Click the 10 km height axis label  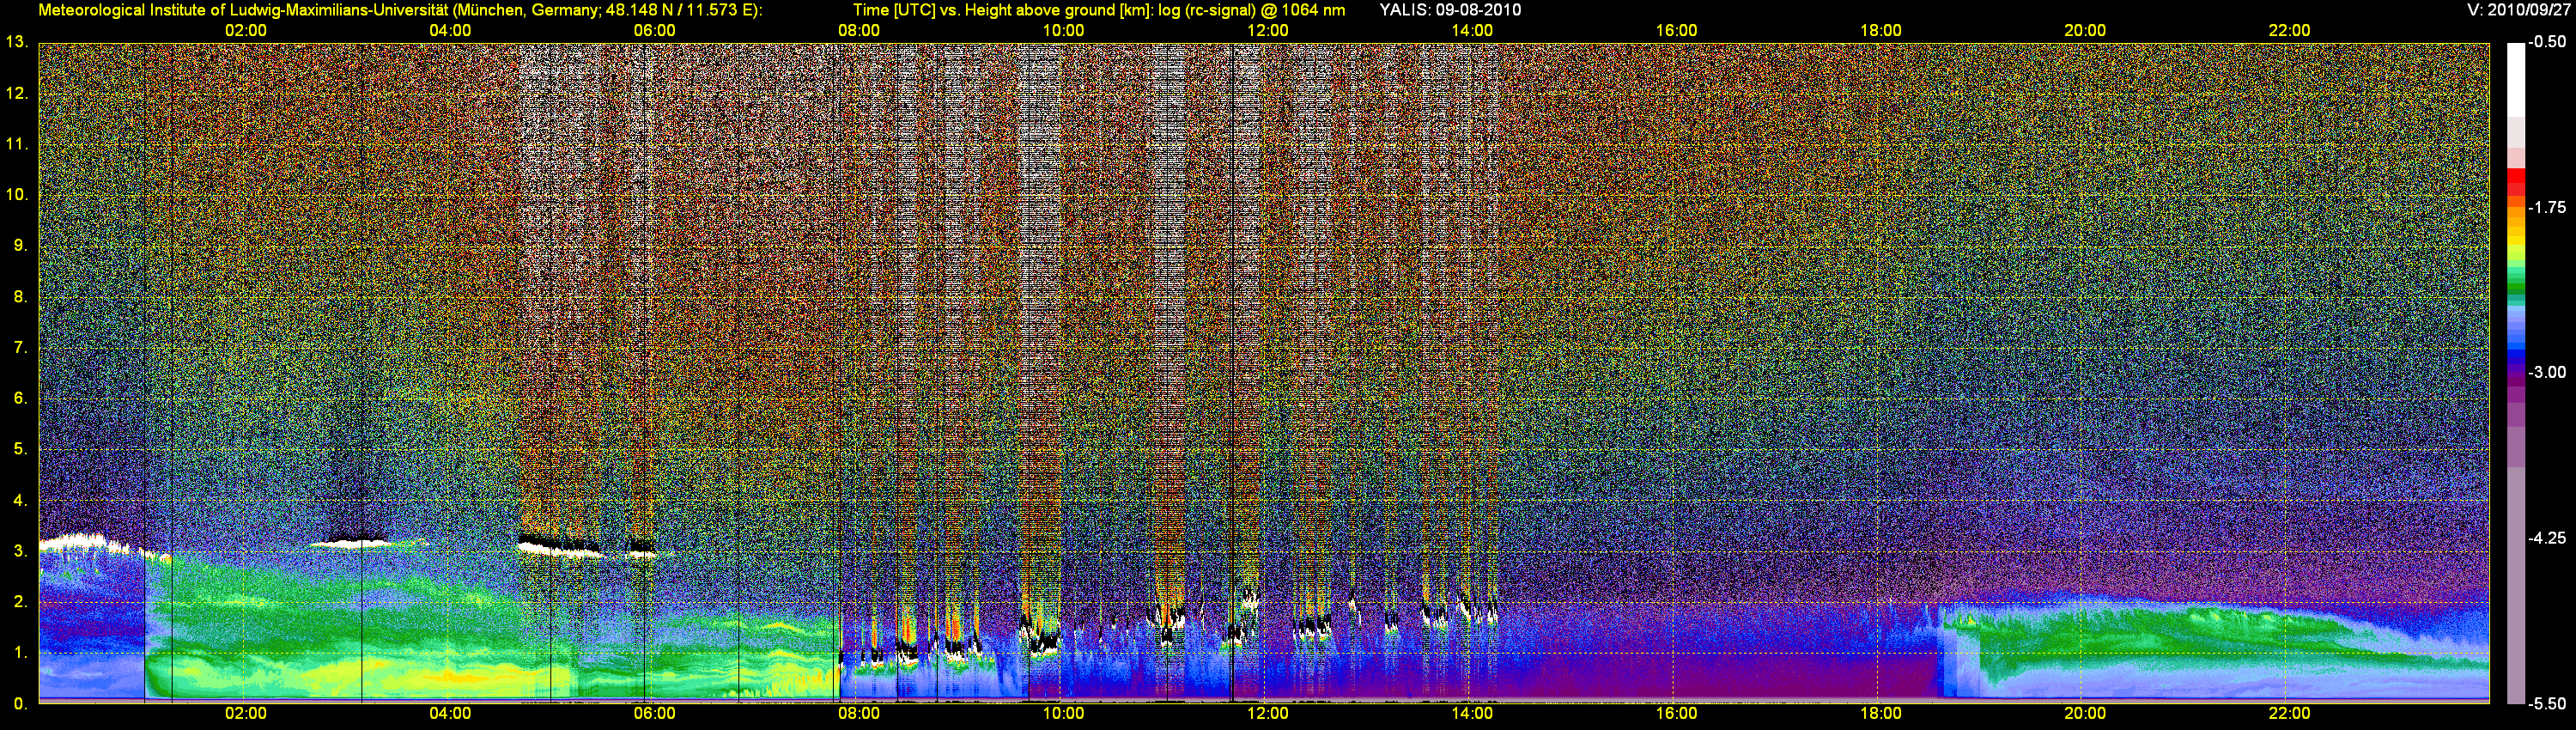[x=17, y=195]
